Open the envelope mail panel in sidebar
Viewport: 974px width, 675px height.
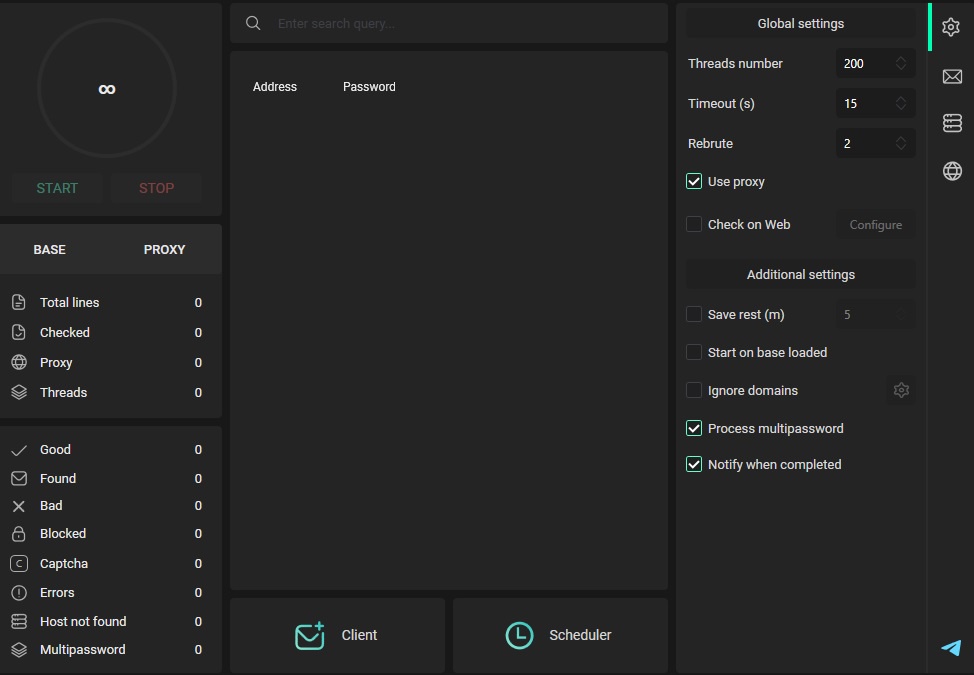[952, 77]
